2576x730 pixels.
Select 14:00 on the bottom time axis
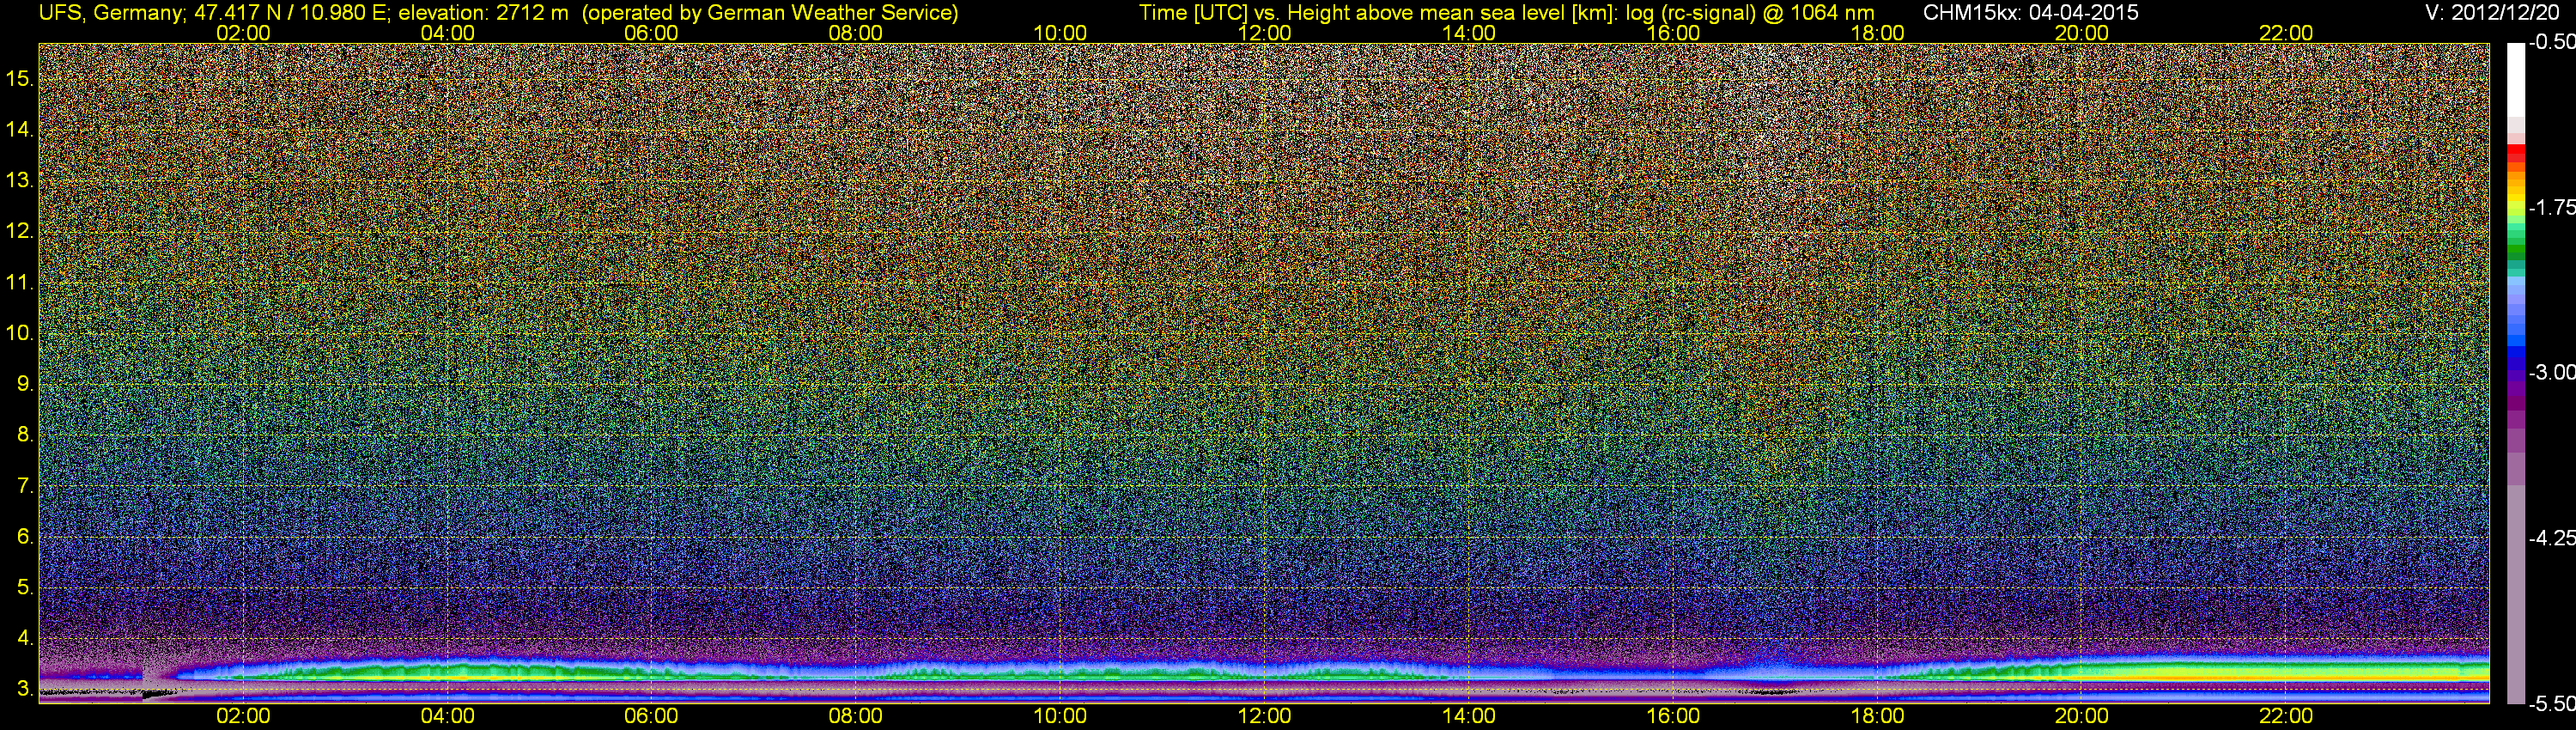[1469, 716]
